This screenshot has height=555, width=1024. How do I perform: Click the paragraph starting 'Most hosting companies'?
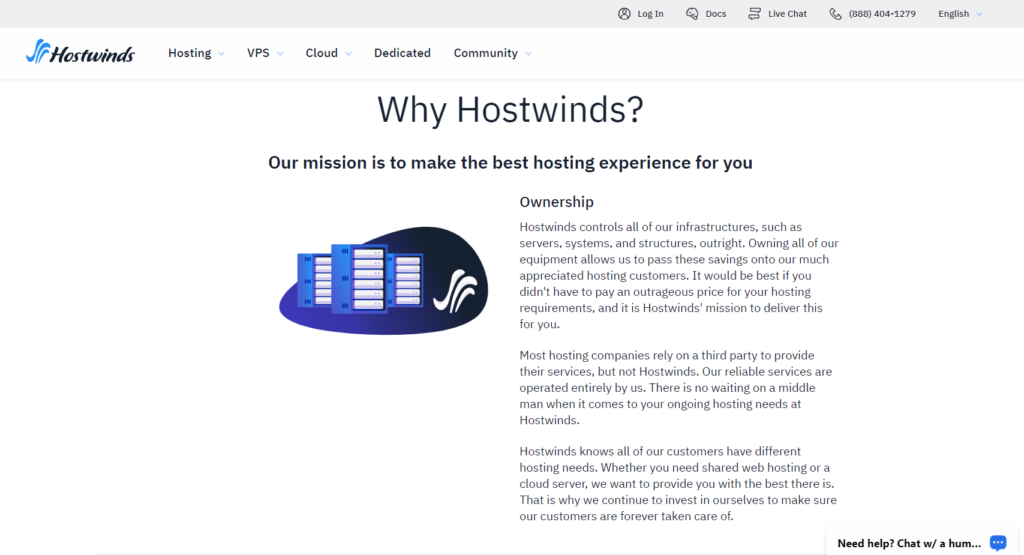tap(676, 388)
